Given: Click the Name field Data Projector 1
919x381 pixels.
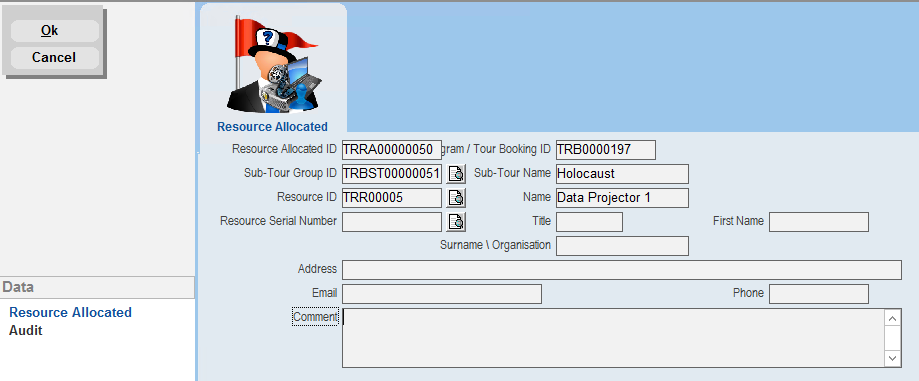Looking at the screenshot, I should click(622, 198).
